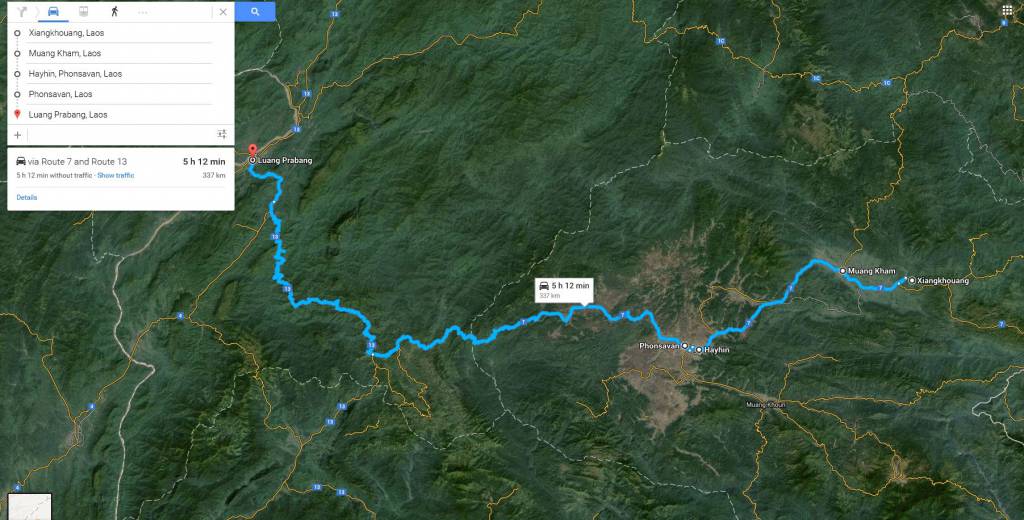Click the Phonsavan, Laos waypoint field
Viewport: 1024px width, 520px height.
[x=120, y=94]
